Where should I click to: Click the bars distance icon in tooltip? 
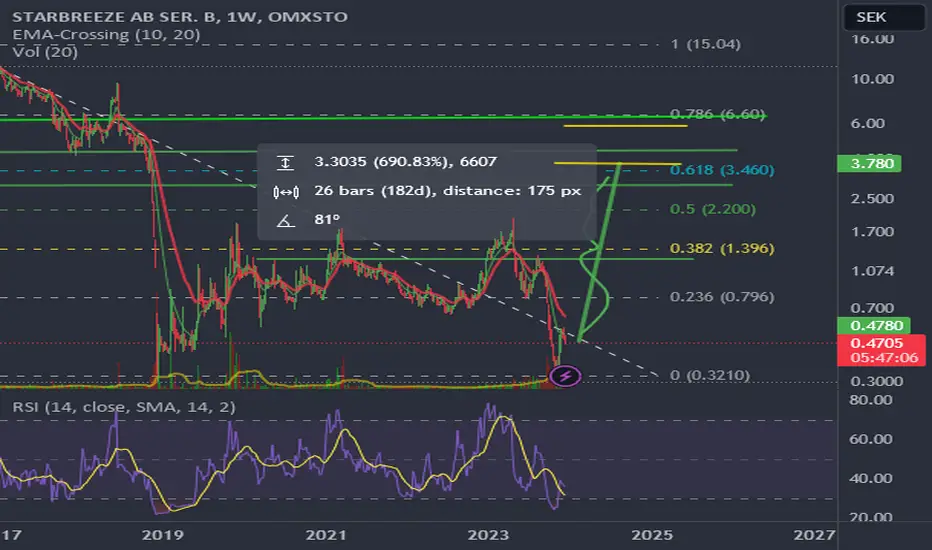pyautogui.click(x=285, y=192)
